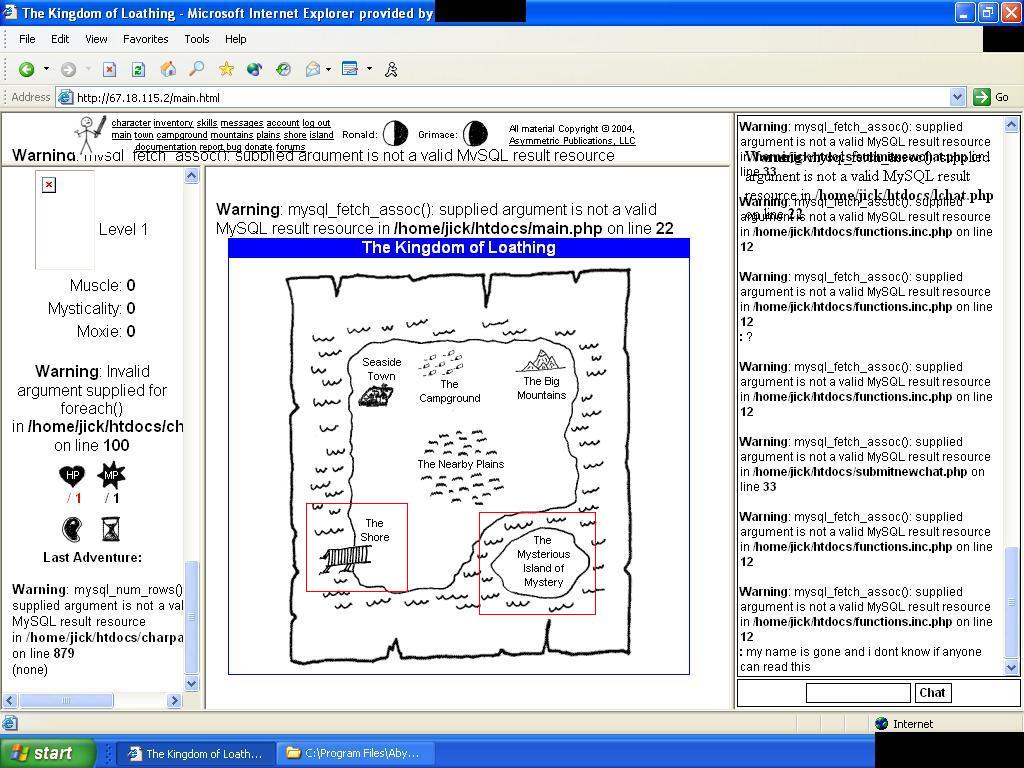This screenshot has height=768, width=1024.
Task: Click the HP heart icon
Action: [72, 475]
